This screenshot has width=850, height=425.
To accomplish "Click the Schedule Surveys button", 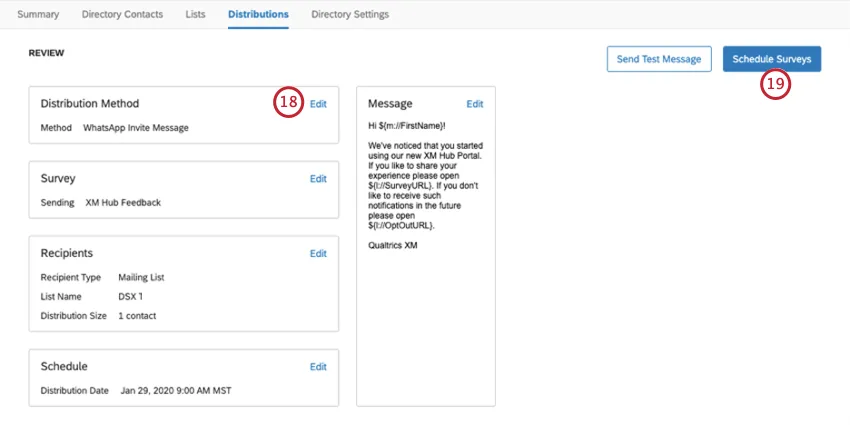I will pyautogui.click(x=772, y=59).
